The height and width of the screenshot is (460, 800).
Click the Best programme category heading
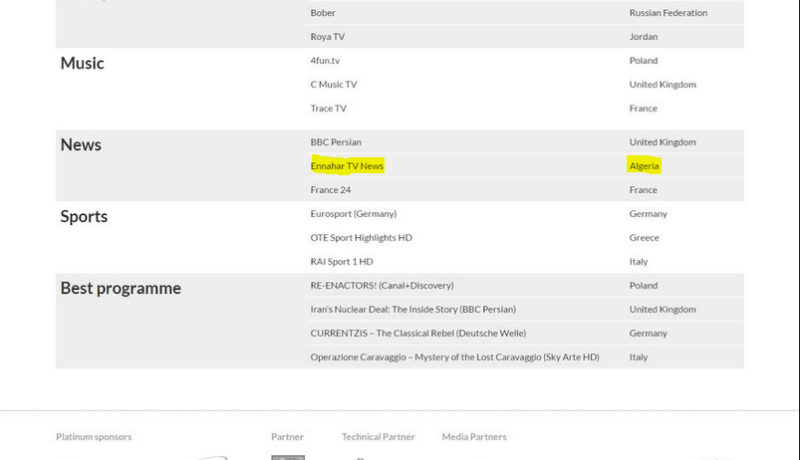120,288
